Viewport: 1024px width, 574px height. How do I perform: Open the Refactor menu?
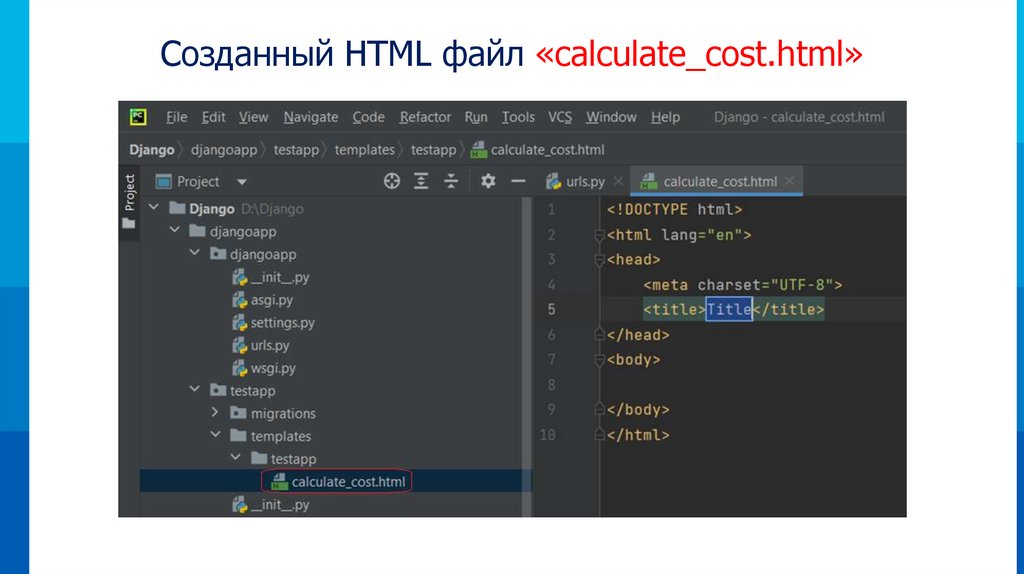pyautogui.click(x=425, y=117)
